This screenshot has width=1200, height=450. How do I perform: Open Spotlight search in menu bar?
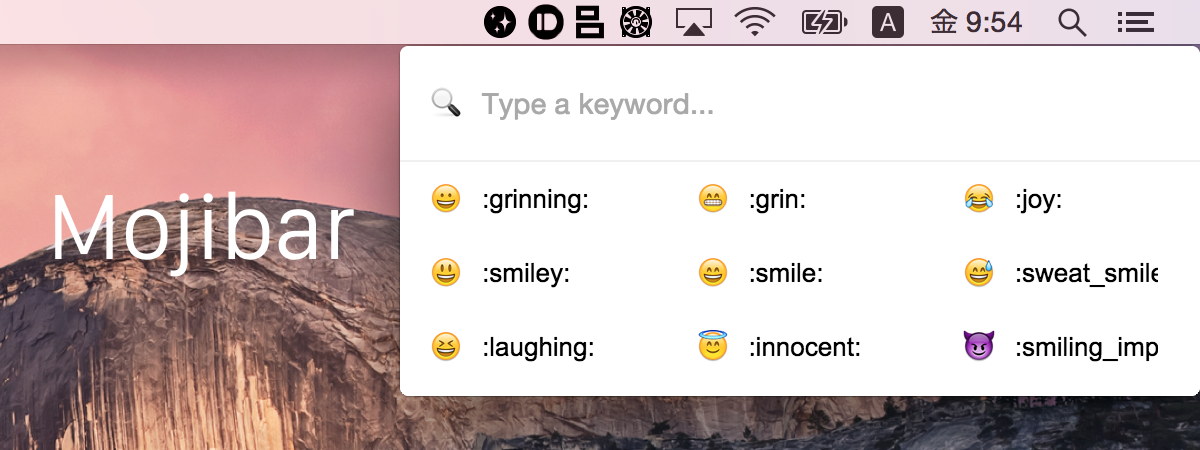click(1072, 22)
